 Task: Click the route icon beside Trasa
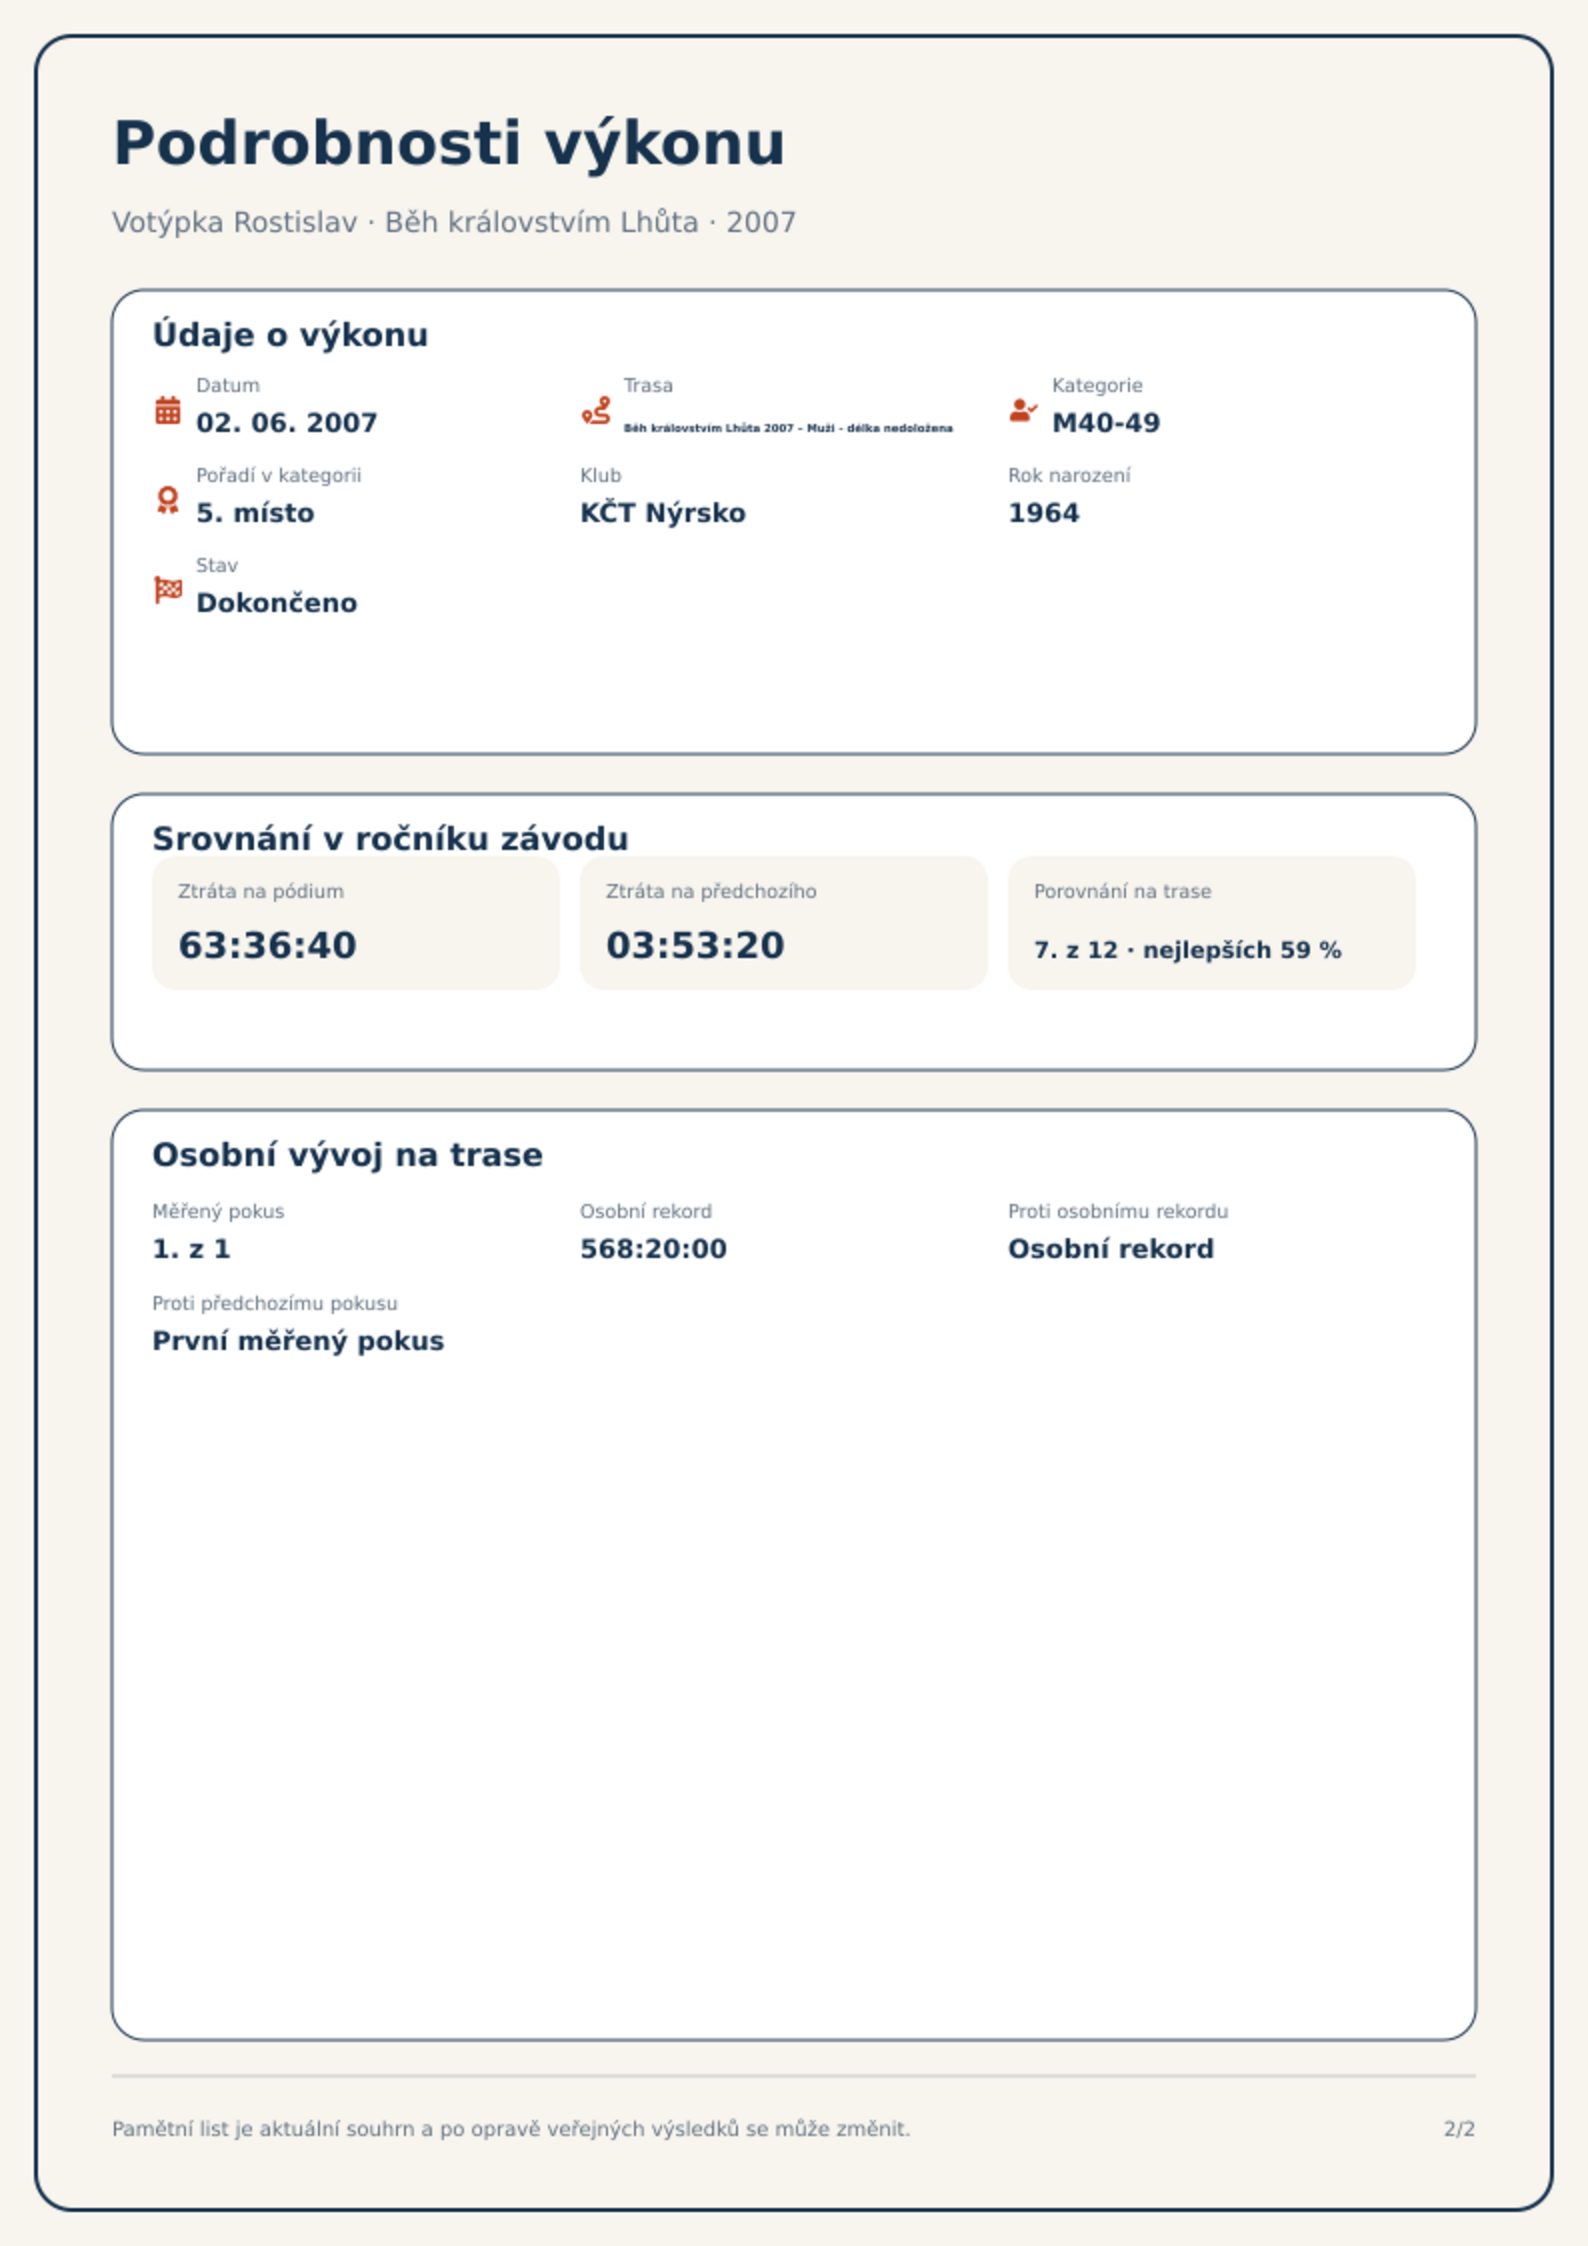pyautogui.click(x=596, y=410)
